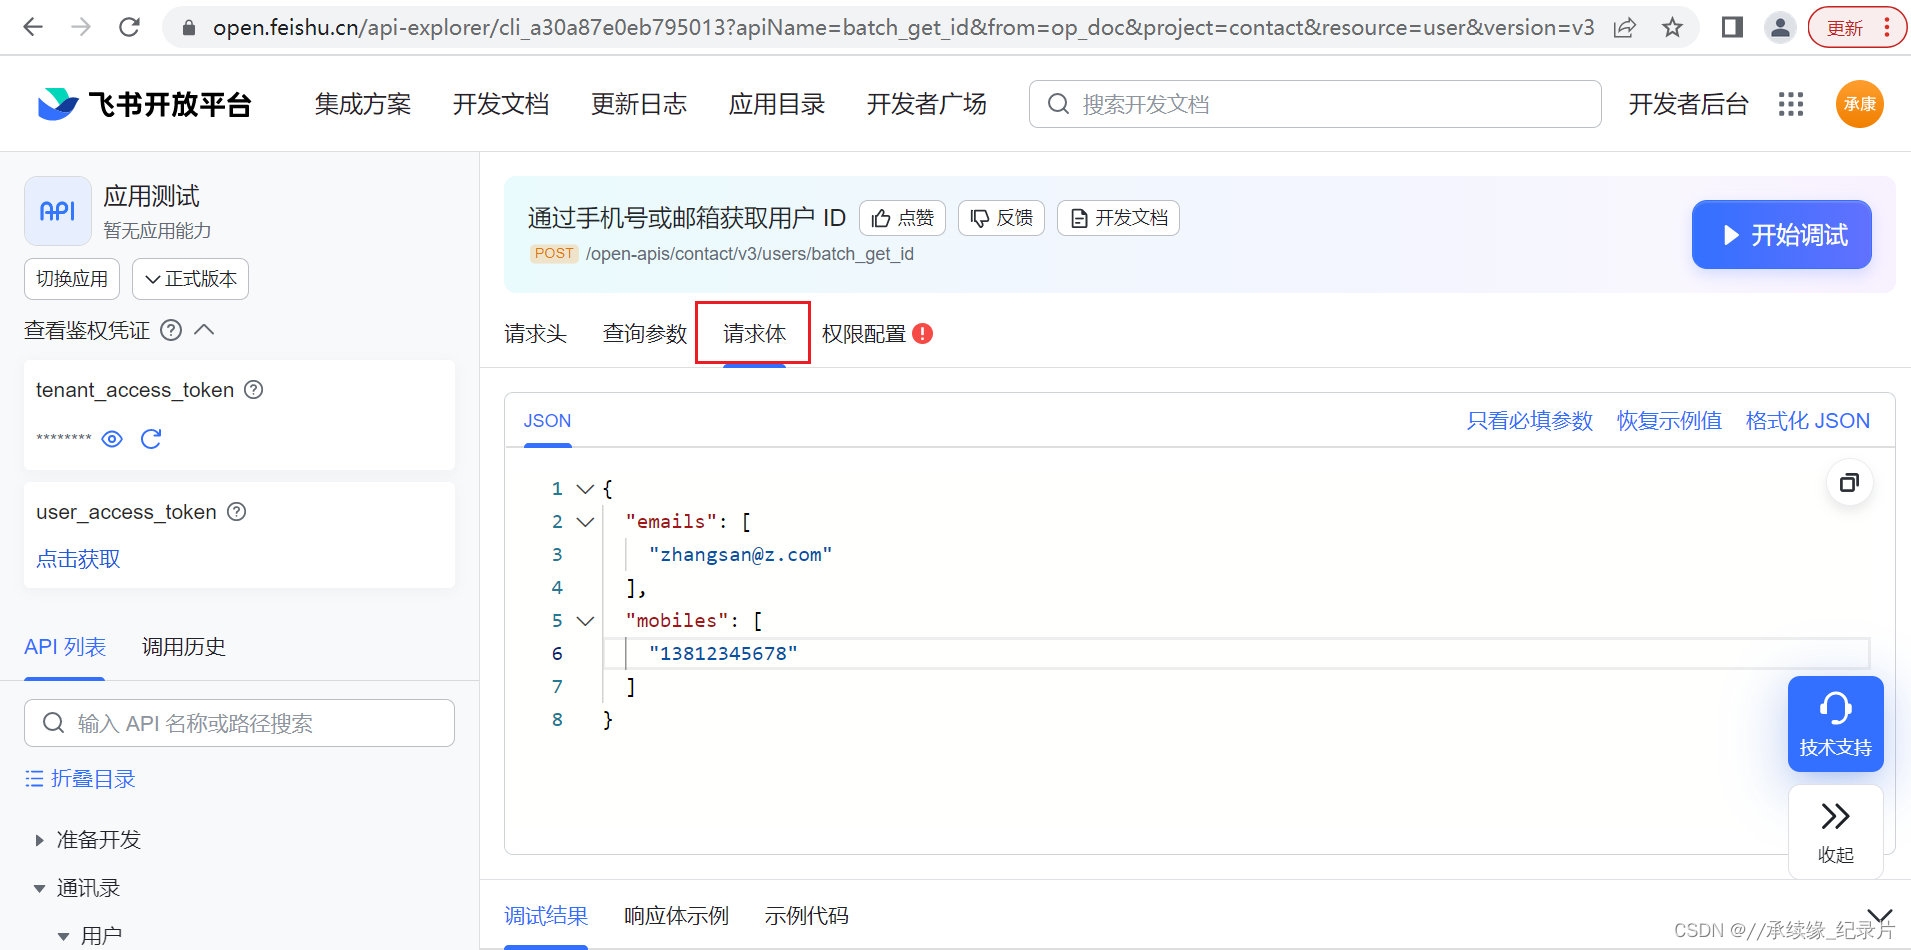This screenshot has width=1911, height=950.
Task: Click the site lock icon in address bar
Action: pyautogui.click(x=188, y=28)
